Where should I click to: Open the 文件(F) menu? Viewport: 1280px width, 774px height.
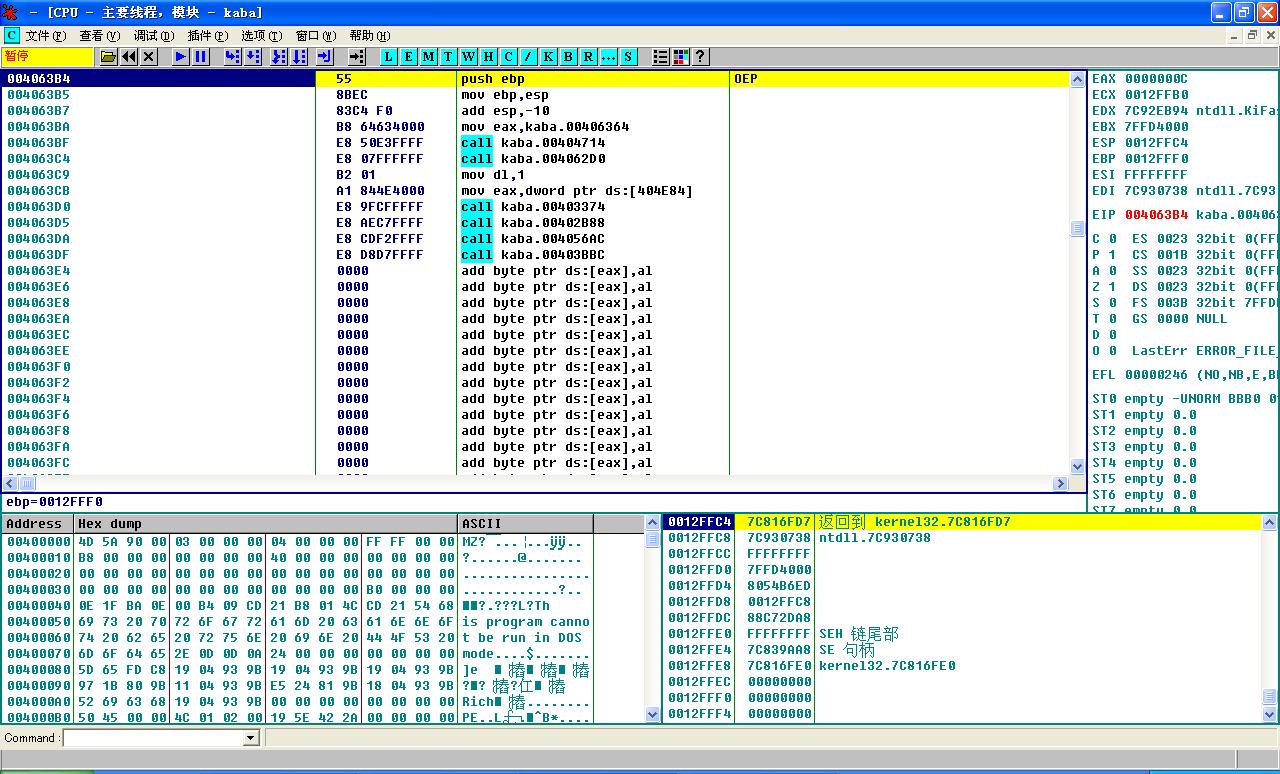[45, 35]
